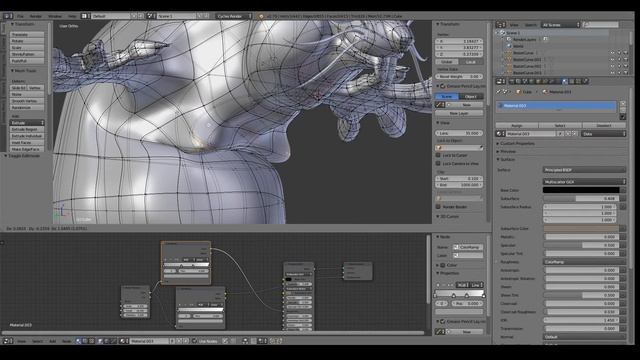Toggle the Use Nodes checkbox
640x360 pixels.
tap(195, 341)
